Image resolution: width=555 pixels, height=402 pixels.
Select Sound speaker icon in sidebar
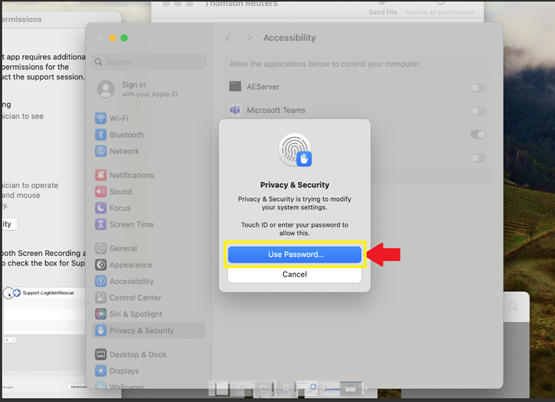(x=101, y=191)
